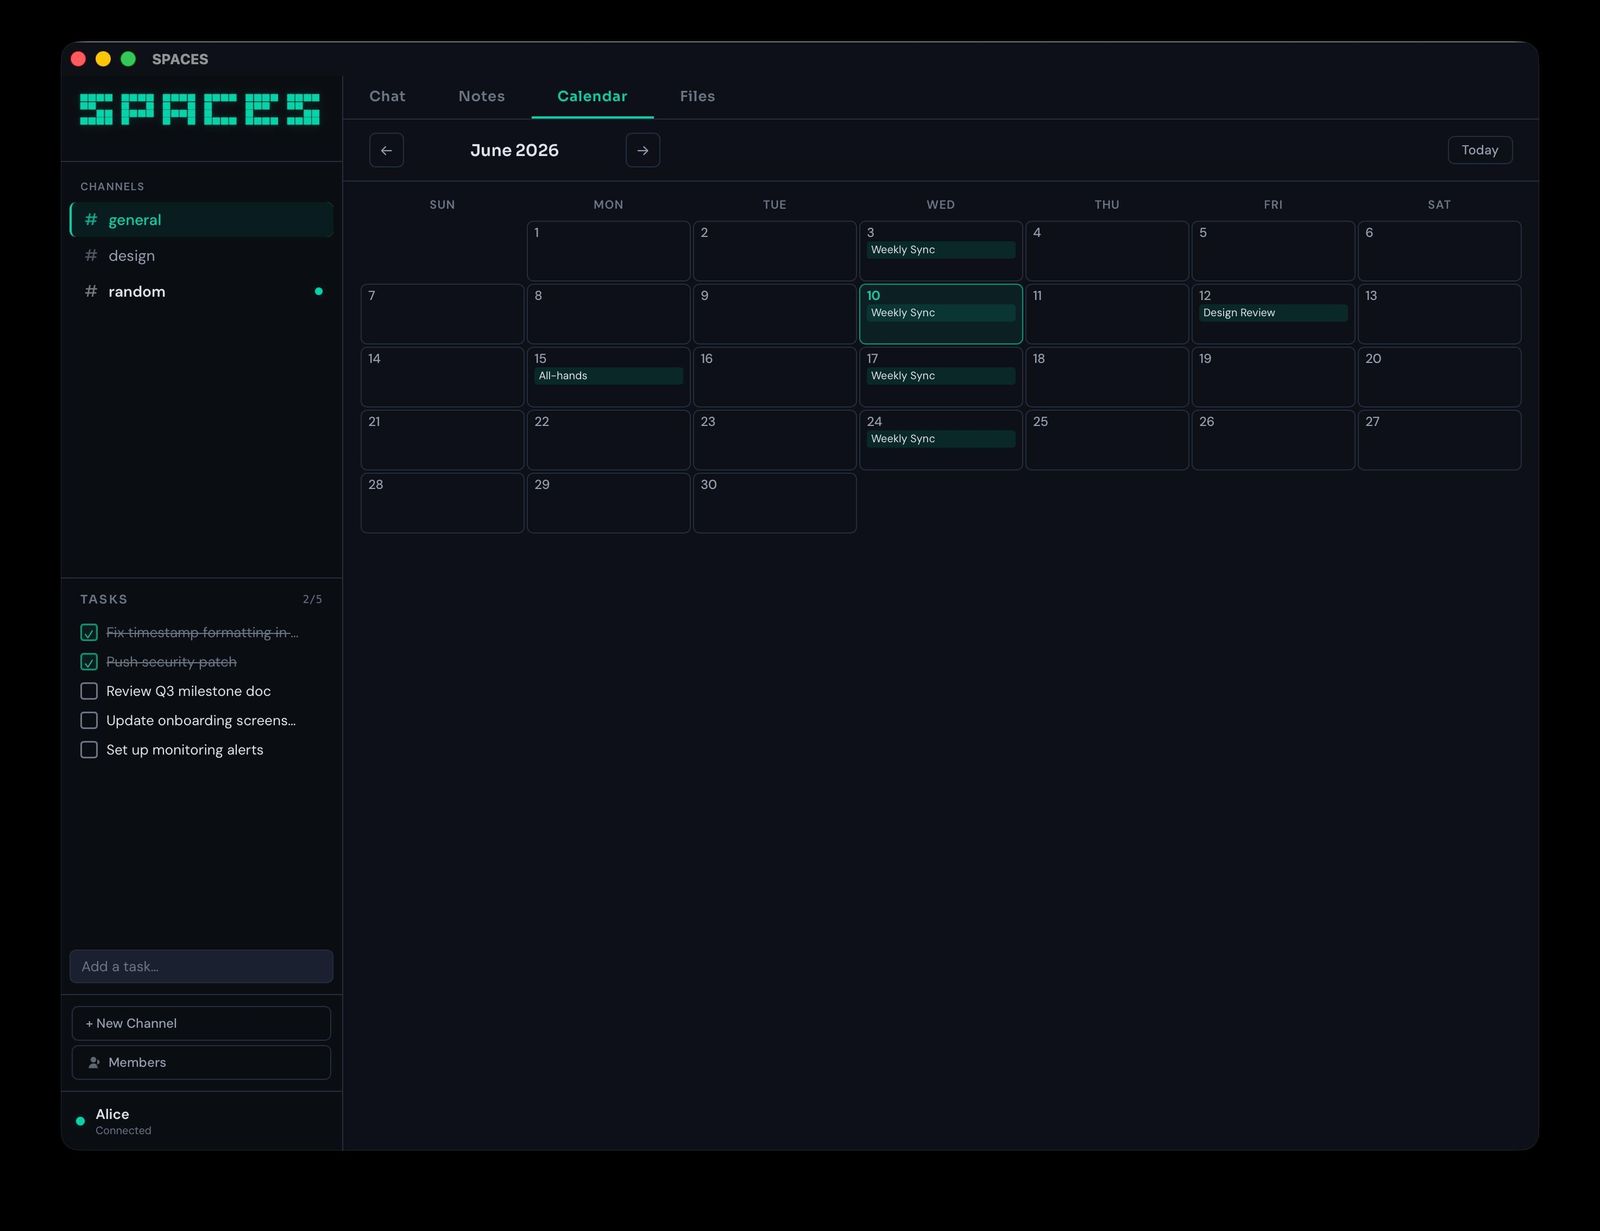Click the 2/5 task counter
Viewport: 1600px width, 1231px height.
click(x=313, y=599)
